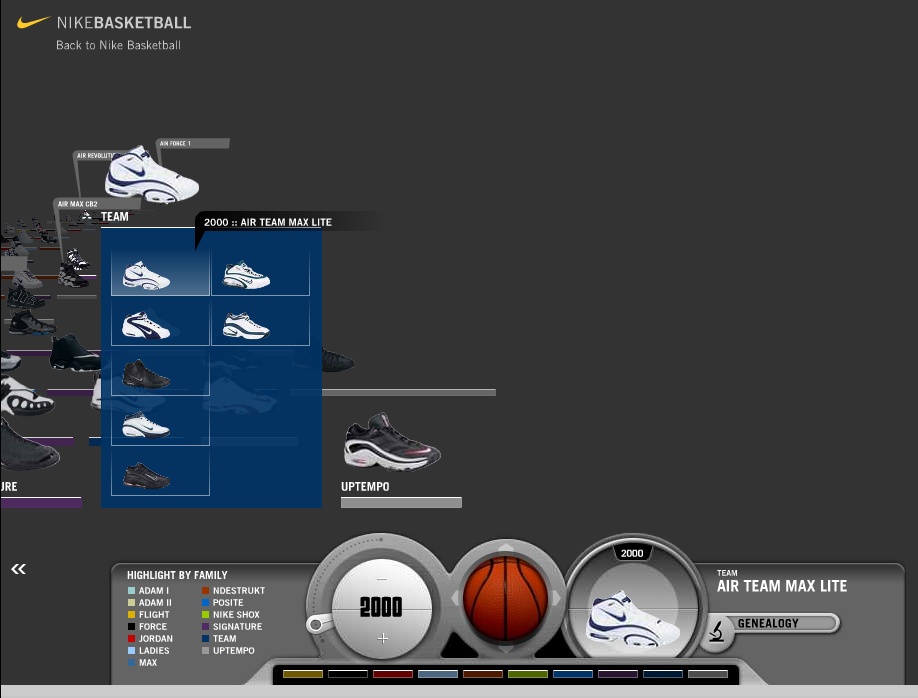This screenshot has height=698, width=918.
Task: Select the second-row left shoe in Team panel
Action: [x=160, y=321]
